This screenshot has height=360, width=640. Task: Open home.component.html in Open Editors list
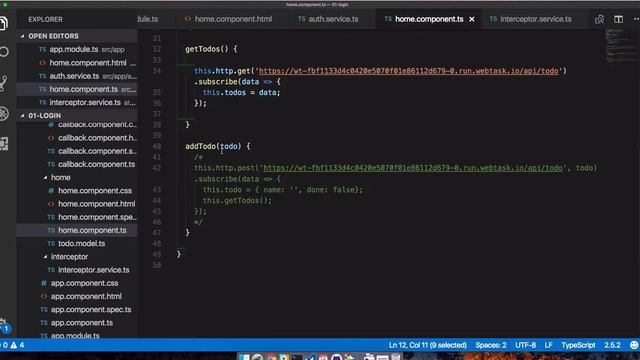pyautogui.click(x=77, y=63)
